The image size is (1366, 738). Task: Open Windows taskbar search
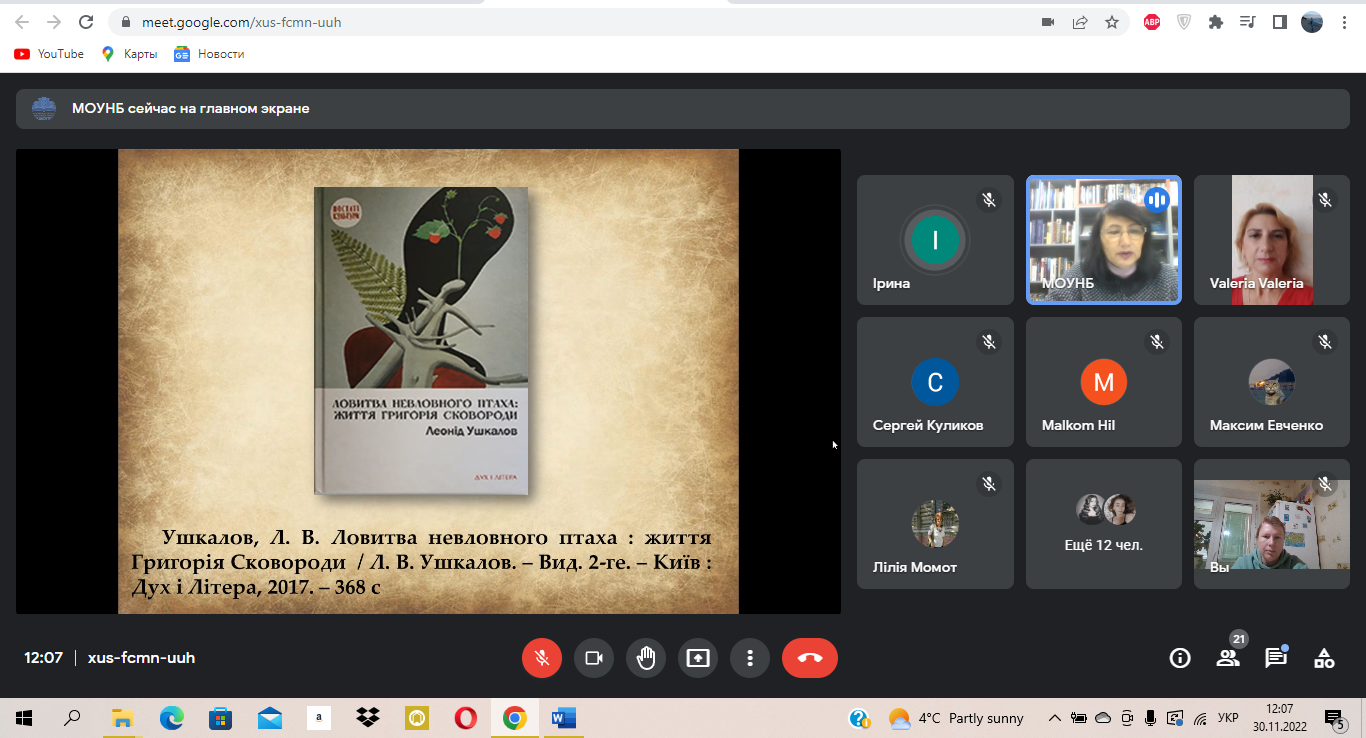click(x=72, y=718)
